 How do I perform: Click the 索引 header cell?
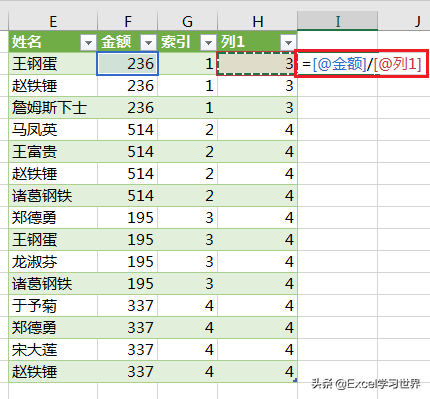pos(187,42)
